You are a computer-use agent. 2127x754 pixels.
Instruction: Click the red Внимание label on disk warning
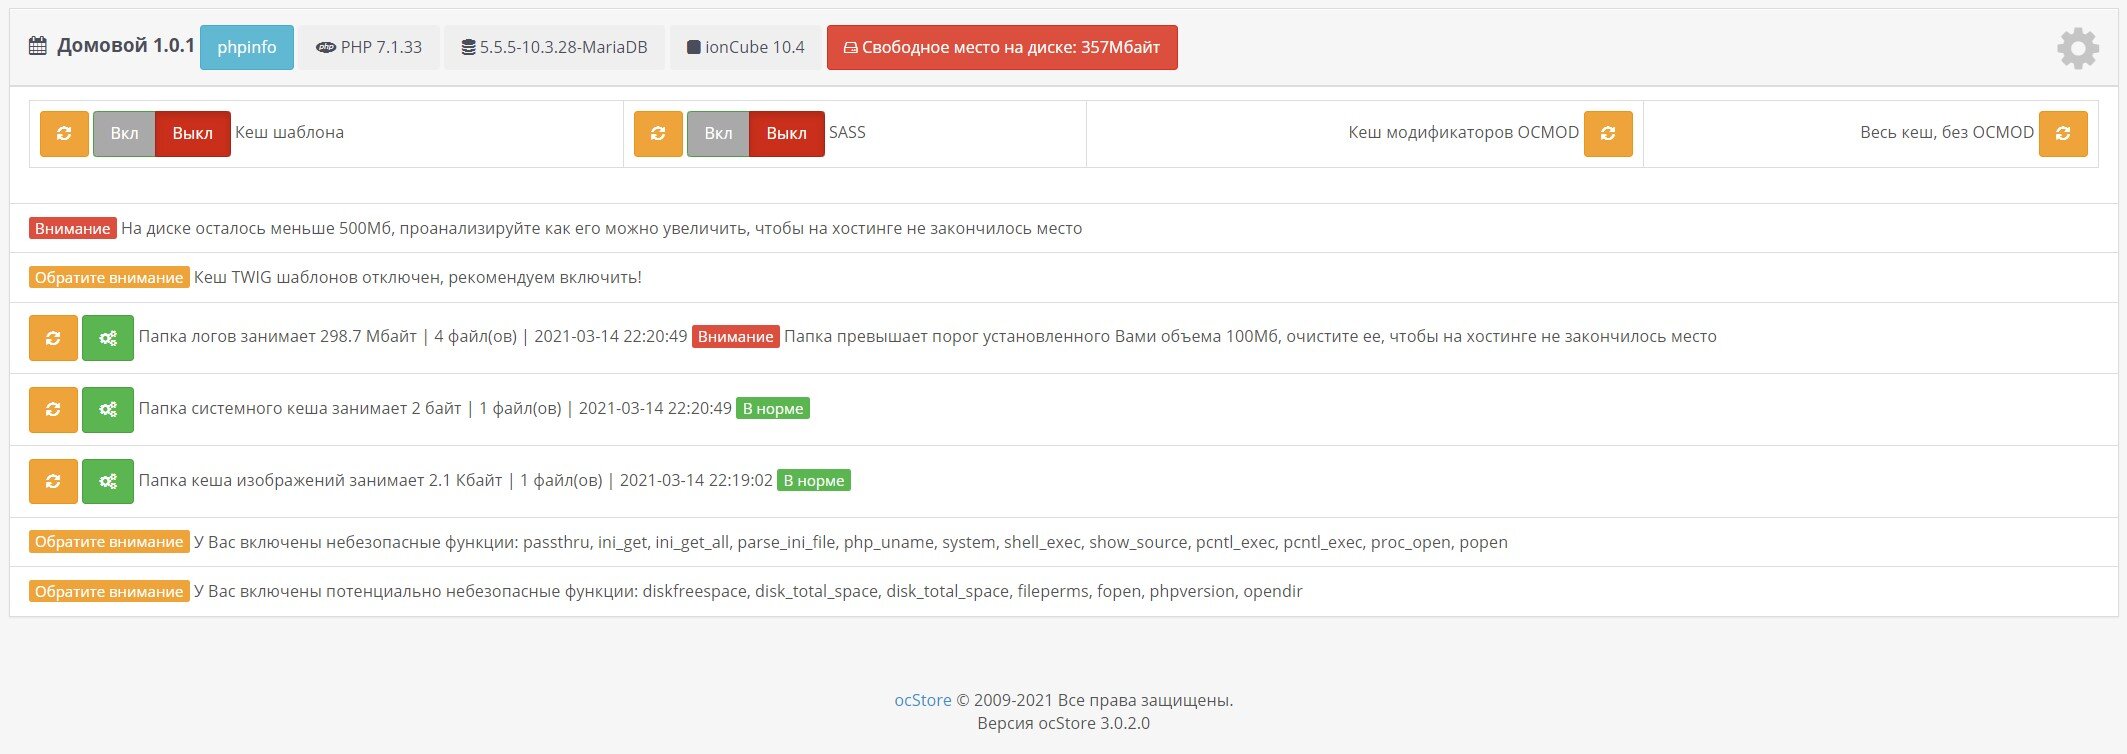point(73,229)
